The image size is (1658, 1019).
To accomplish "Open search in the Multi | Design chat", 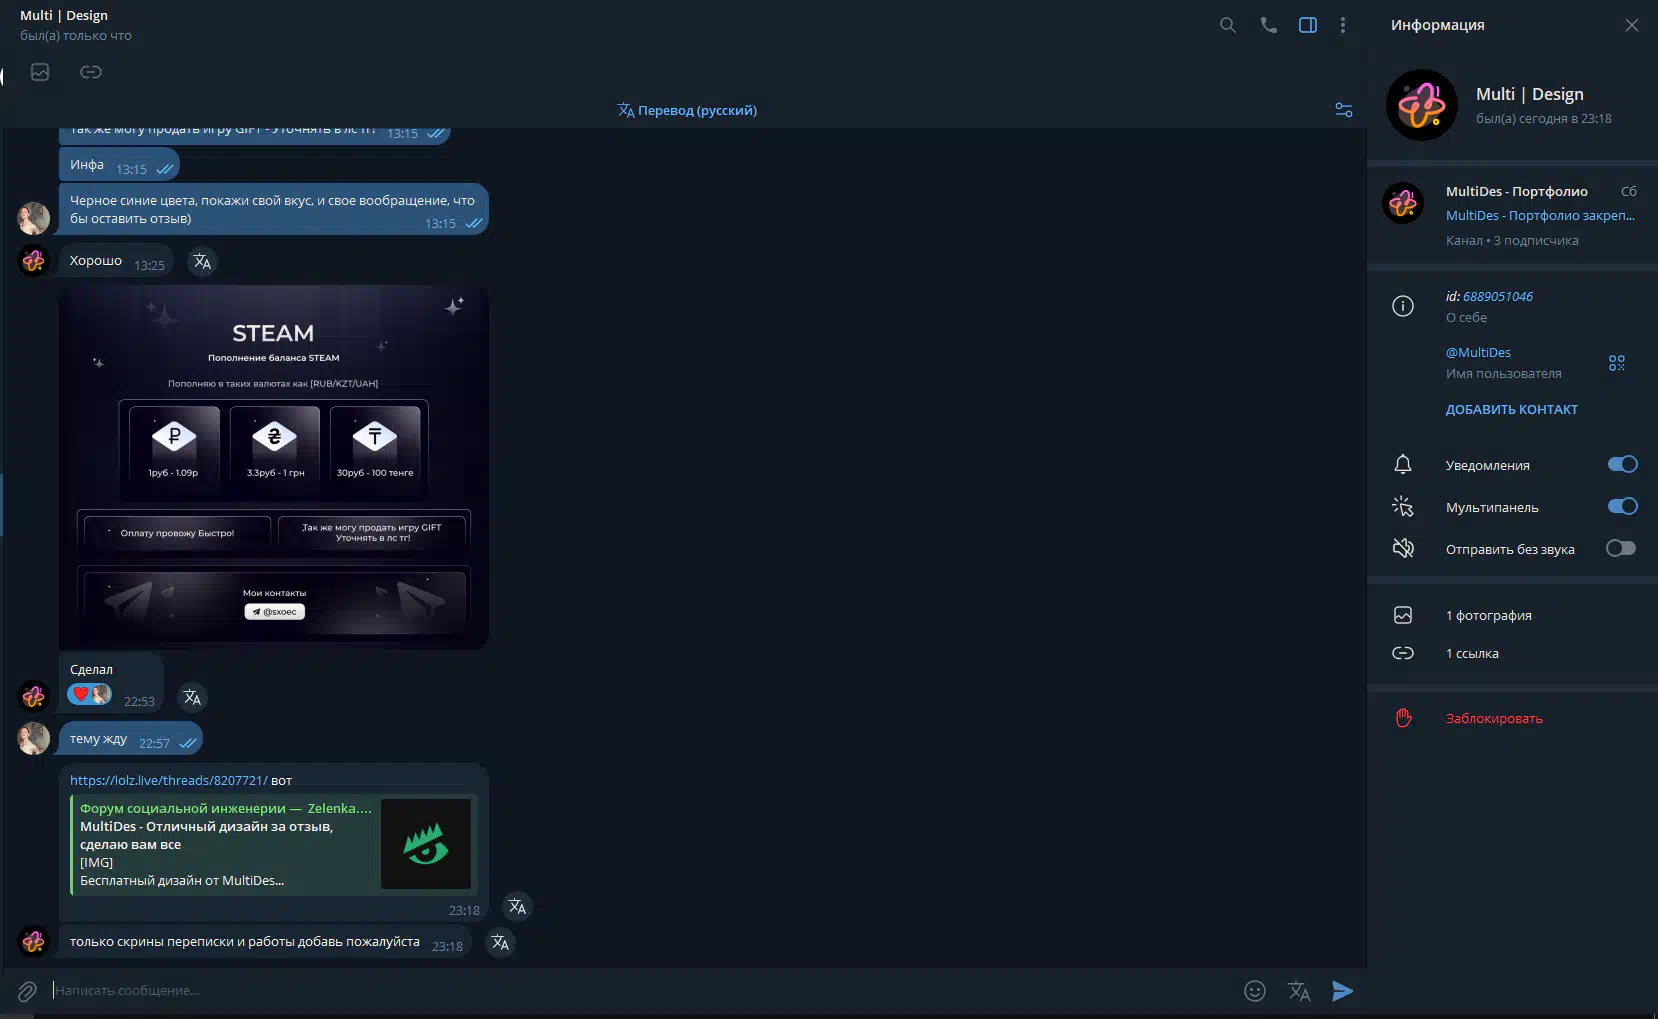I will [1228, 25].
